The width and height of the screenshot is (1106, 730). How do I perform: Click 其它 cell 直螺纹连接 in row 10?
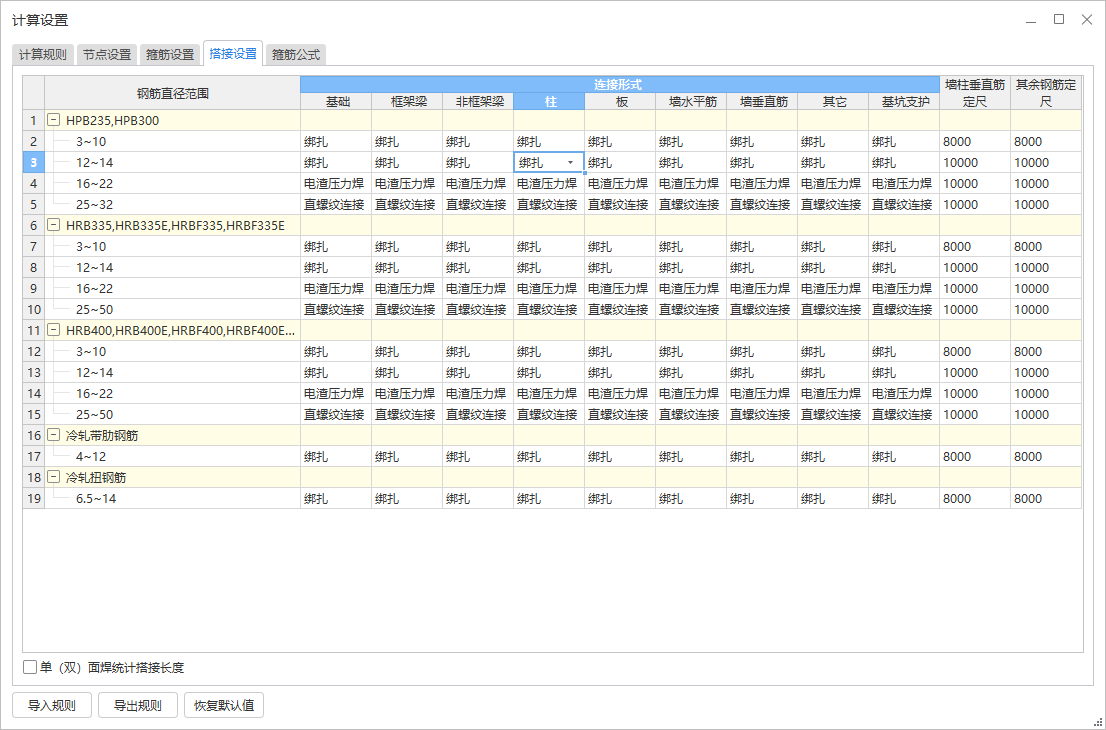[x=833, y=310]
